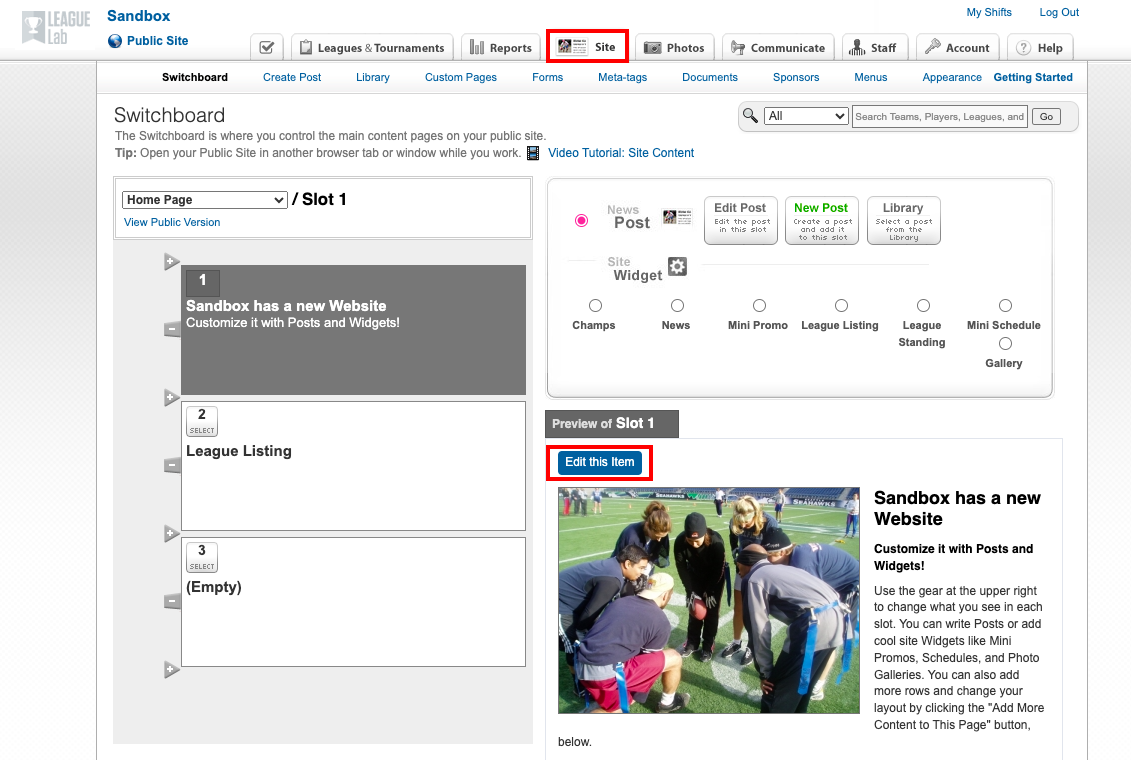Click the New Post button

pos(822,220)
